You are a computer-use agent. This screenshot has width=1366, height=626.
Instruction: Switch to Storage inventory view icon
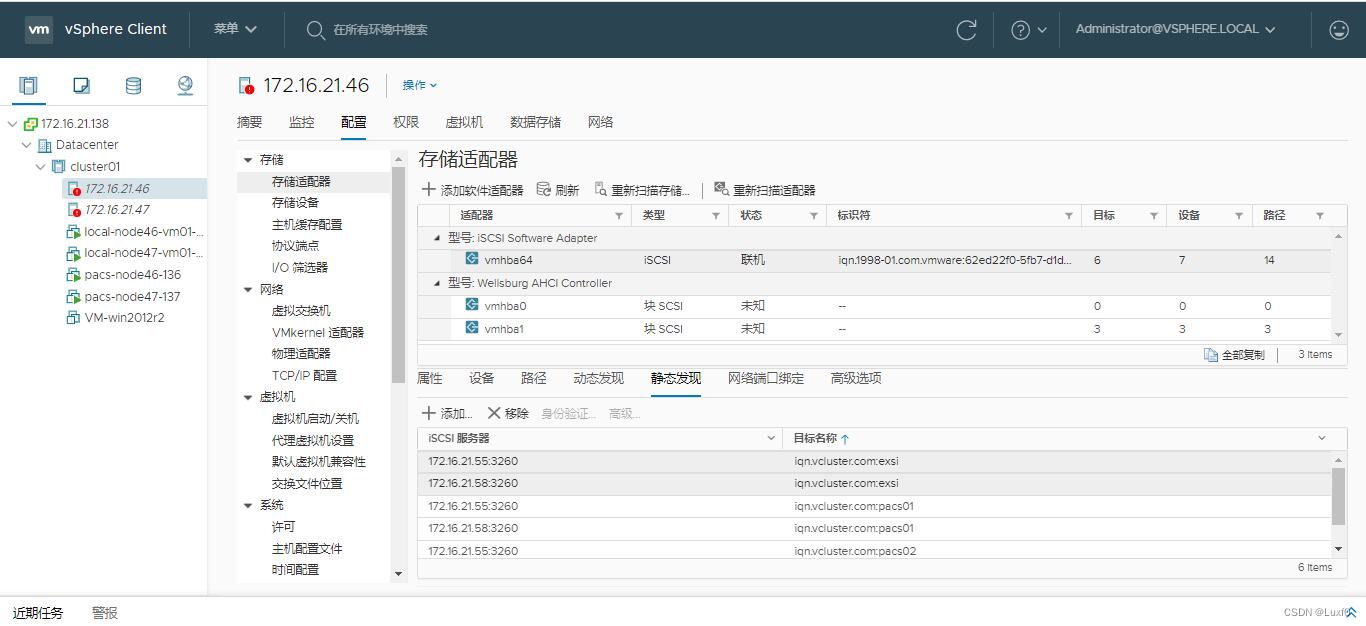(133, 85)
